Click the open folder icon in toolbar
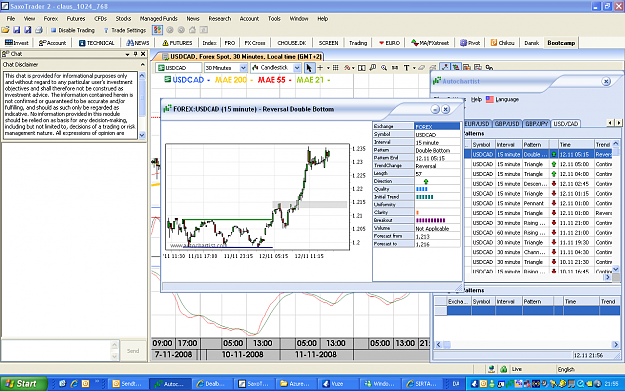Screen dimensions: 625x391 point(5,30)
